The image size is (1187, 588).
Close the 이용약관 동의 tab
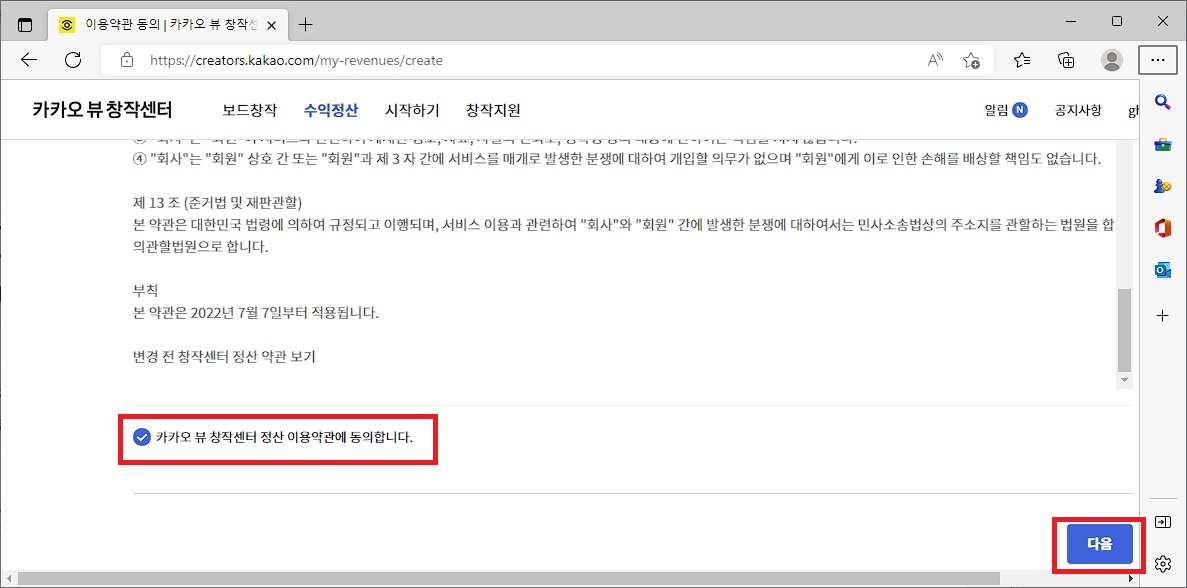coord(273,25)
